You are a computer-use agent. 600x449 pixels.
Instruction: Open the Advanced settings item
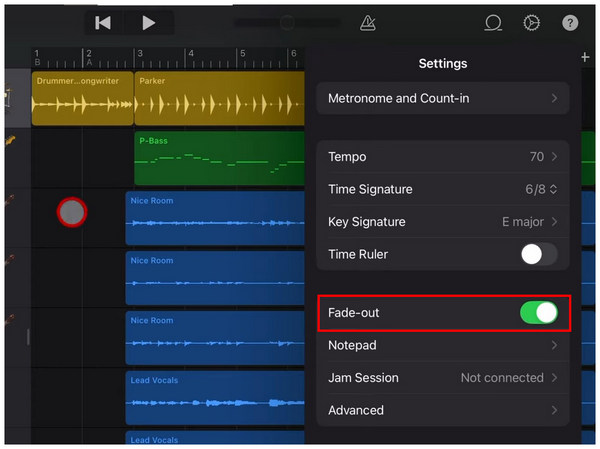point(442,410)
